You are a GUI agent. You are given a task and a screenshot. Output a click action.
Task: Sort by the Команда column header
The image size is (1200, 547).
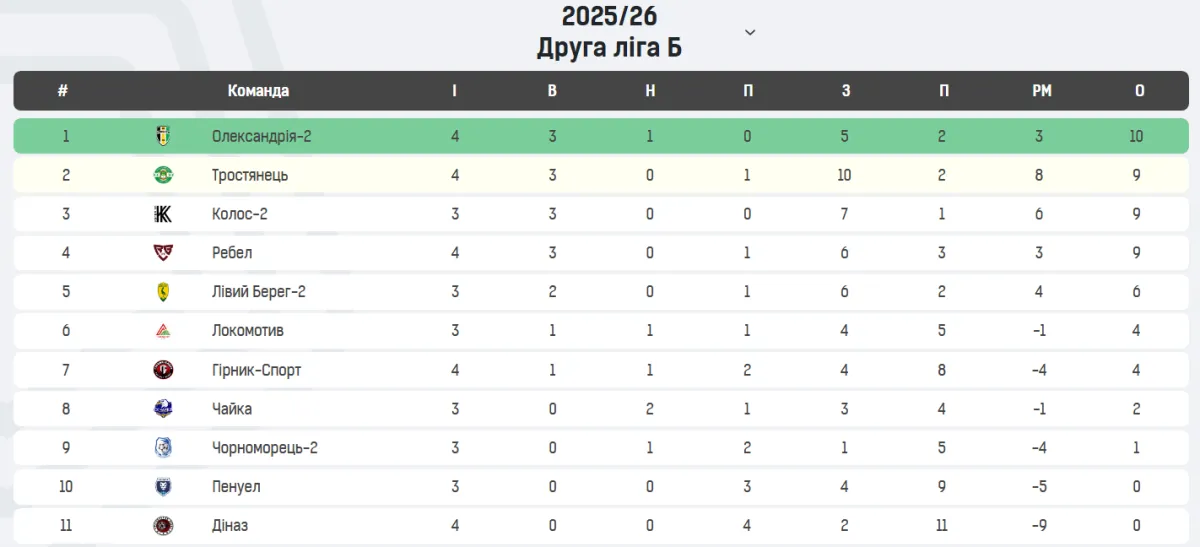coord(258,91)
